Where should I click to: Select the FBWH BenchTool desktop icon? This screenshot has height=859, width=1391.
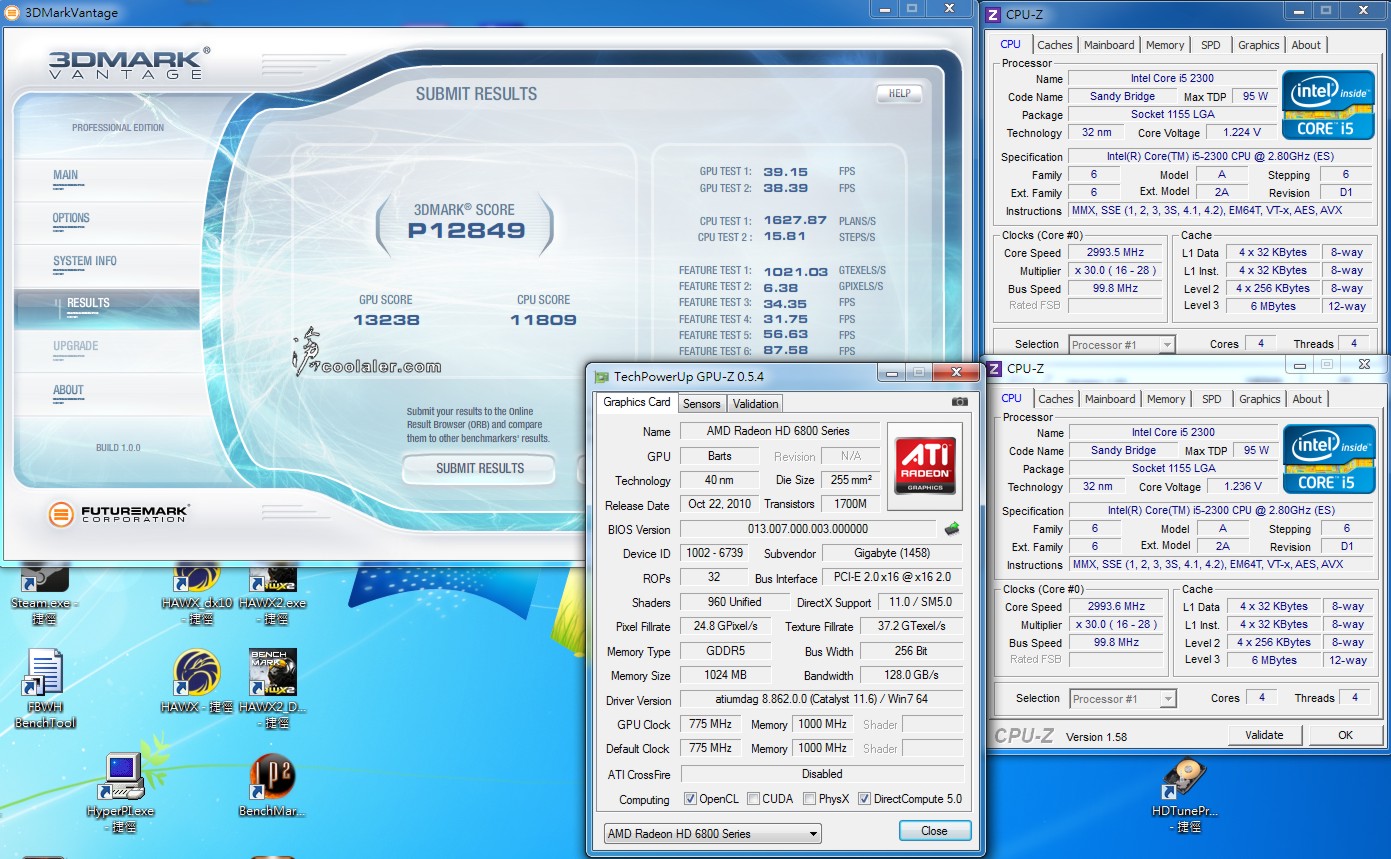45,689
